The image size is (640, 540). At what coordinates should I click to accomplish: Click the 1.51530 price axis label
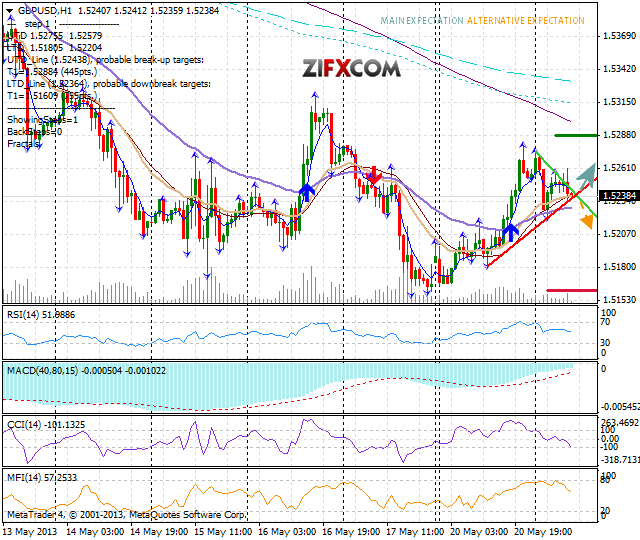[x=619, y=300]
